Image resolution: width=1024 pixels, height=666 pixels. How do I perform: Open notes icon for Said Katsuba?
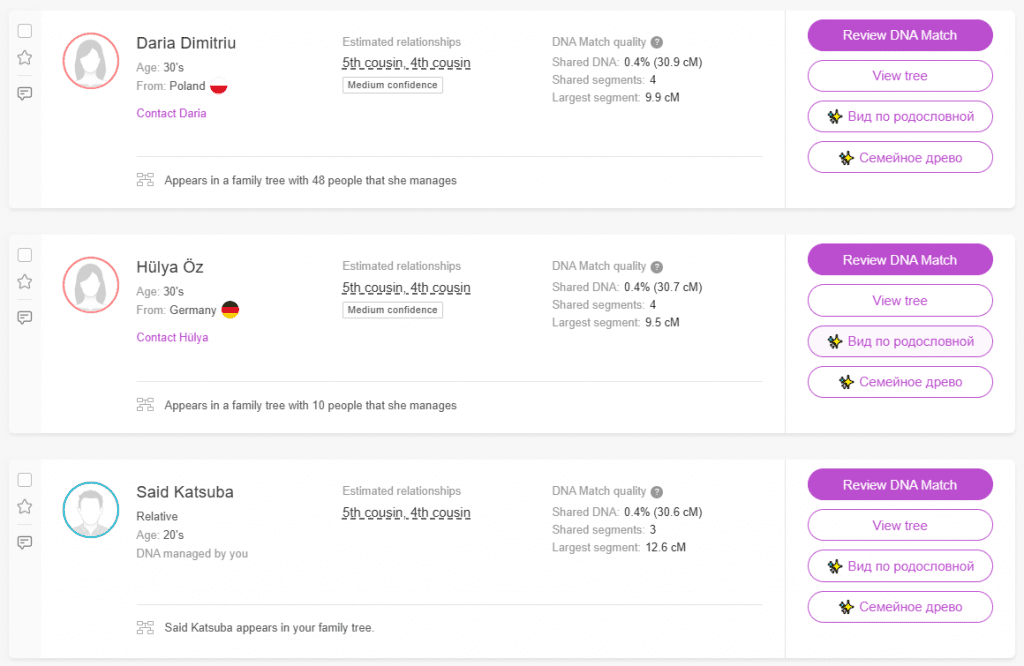point(25,543)
